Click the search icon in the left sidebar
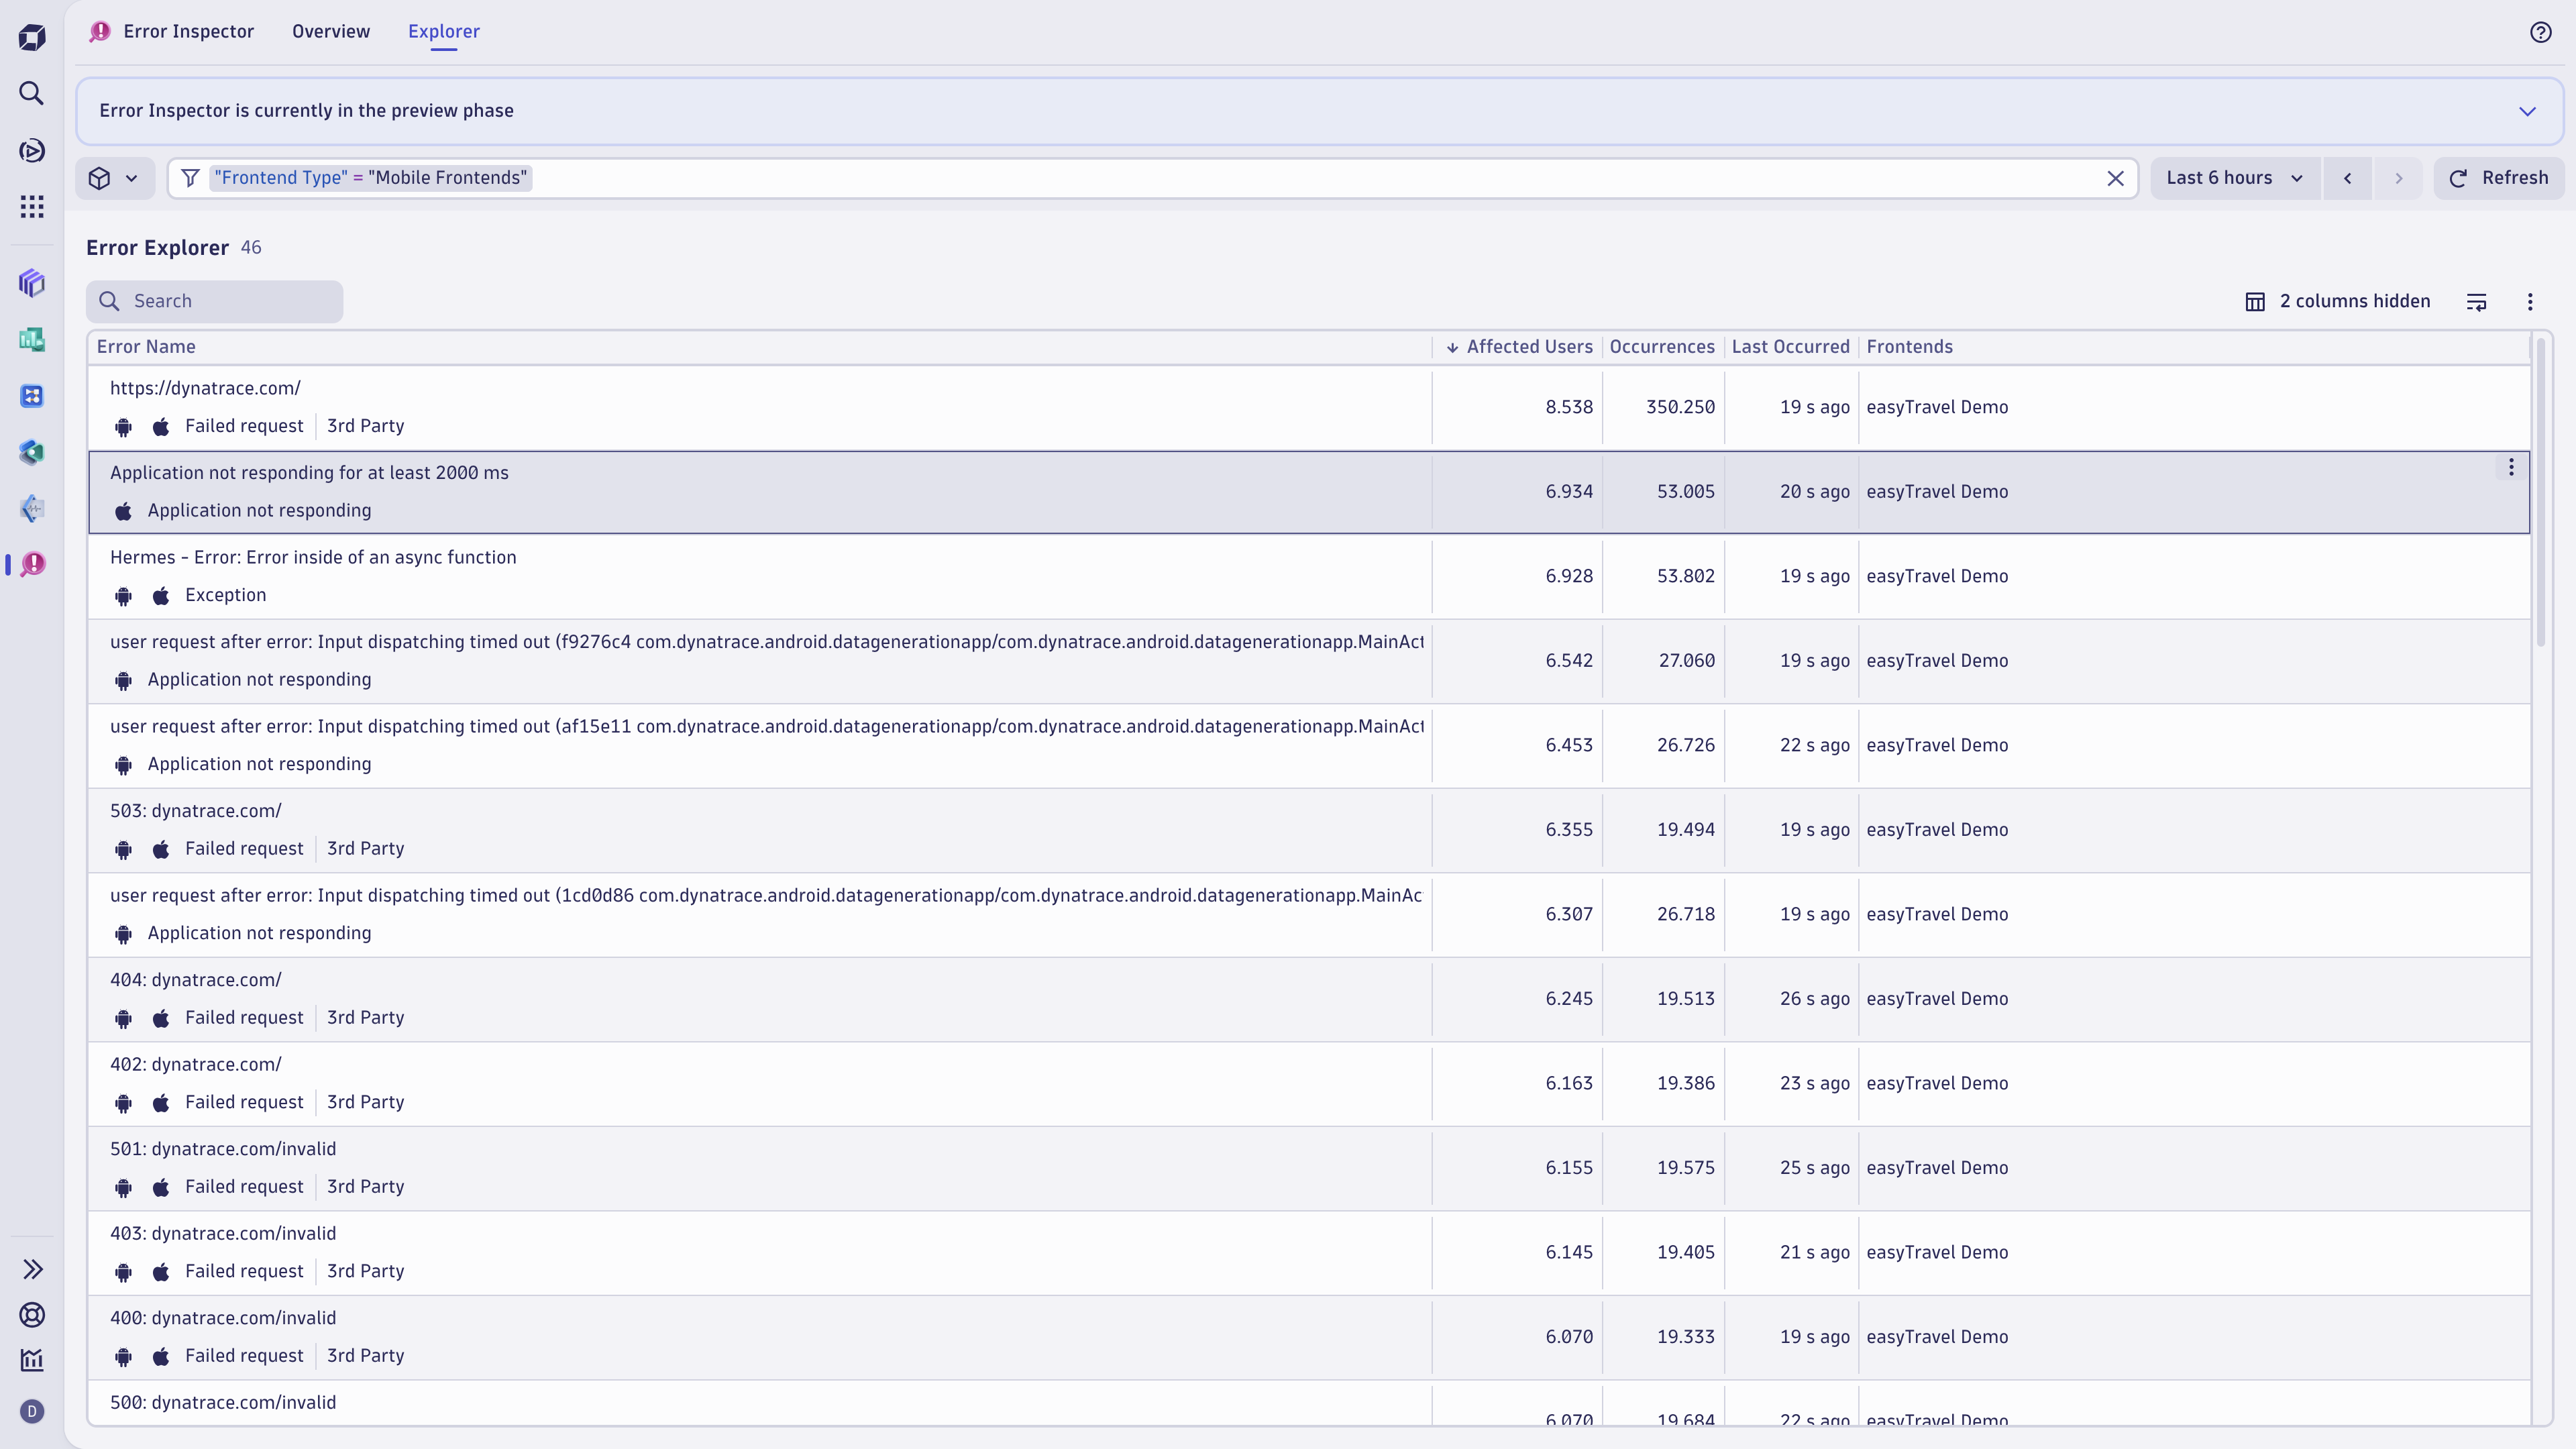The image size is (2576, 1449). (x=32, y=93)
